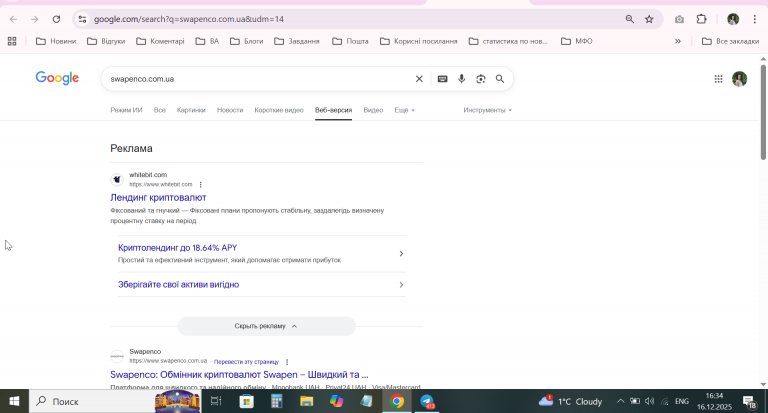Image resolution: width=768 pixels, height=413 pixels.
Task: Reload the page with the refresh icon
Action: point(56,19)
